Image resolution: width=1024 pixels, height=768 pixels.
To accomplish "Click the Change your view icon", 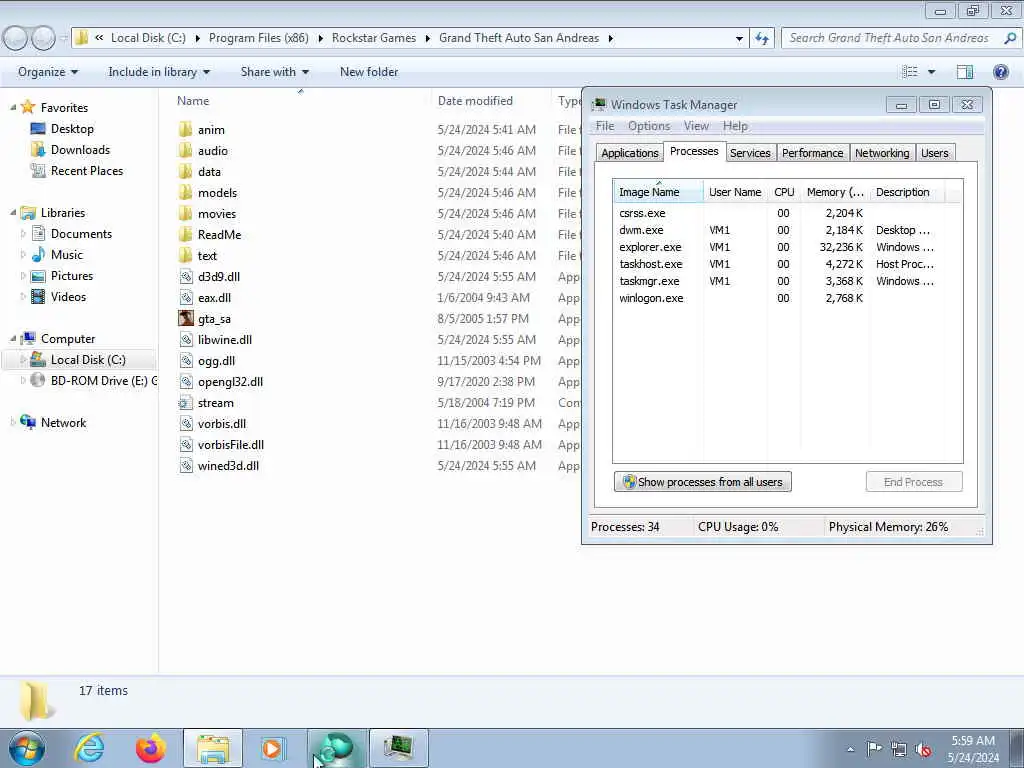I will pos(910,72).
